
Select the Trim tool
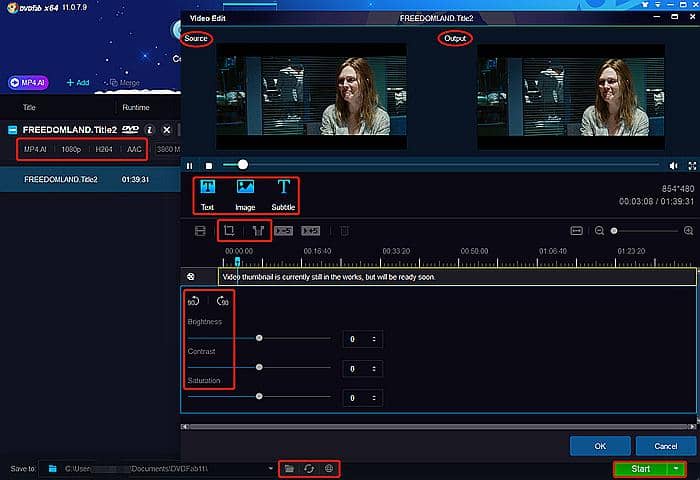[x=258, y=230]
